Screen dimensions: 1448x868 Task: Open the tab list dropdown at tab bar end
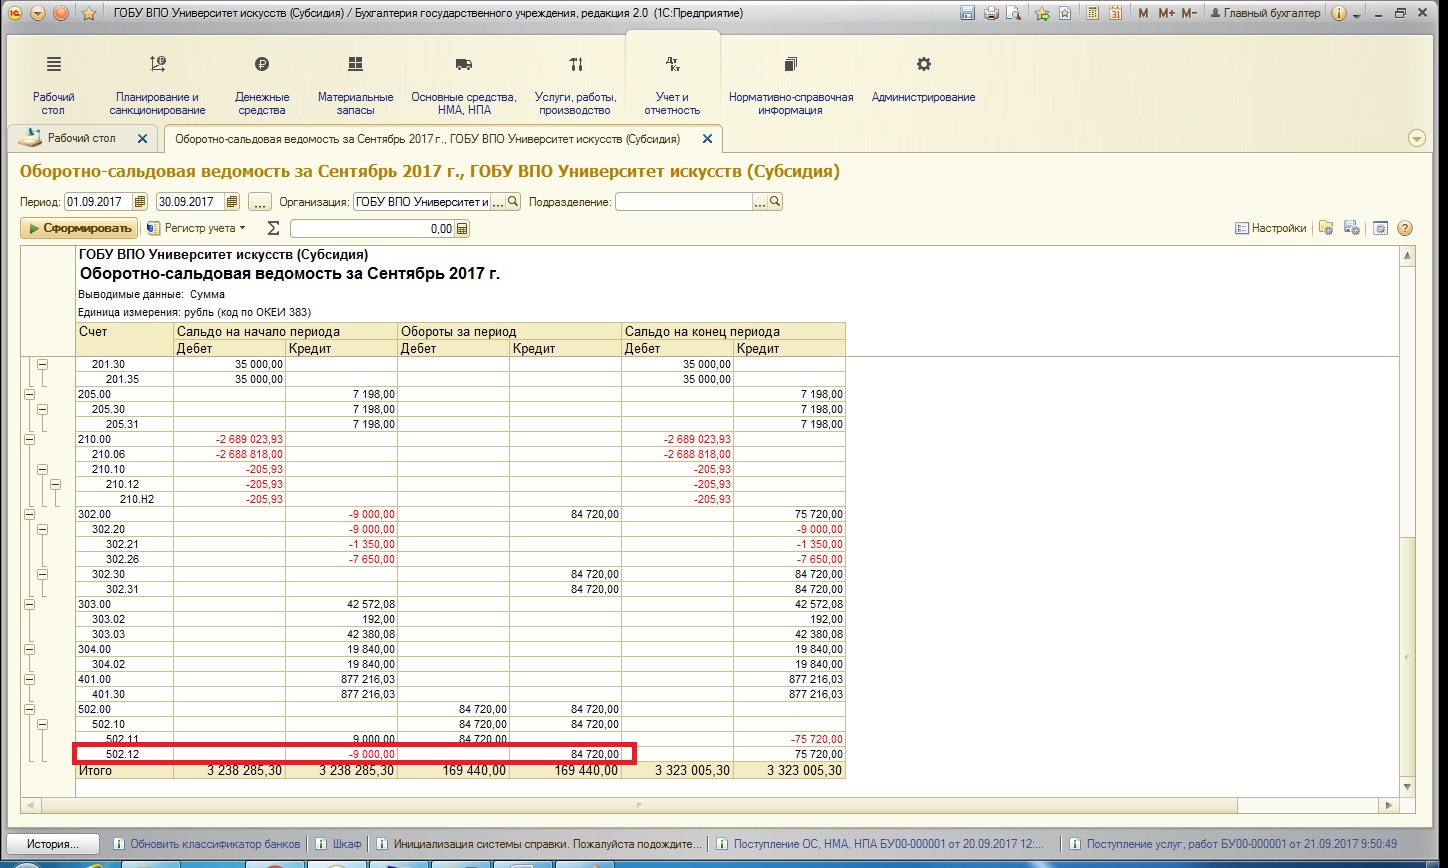(1416, 139)
